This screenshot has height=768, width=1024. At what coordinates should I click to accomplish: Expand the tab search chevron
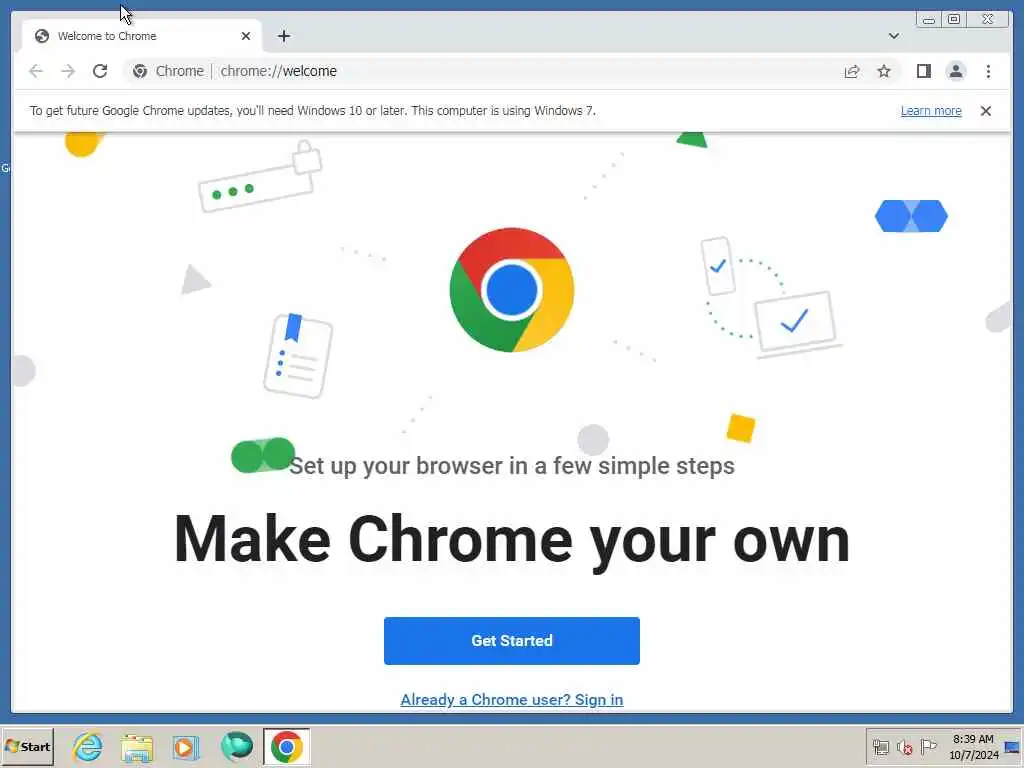click(x=893, y=36)
